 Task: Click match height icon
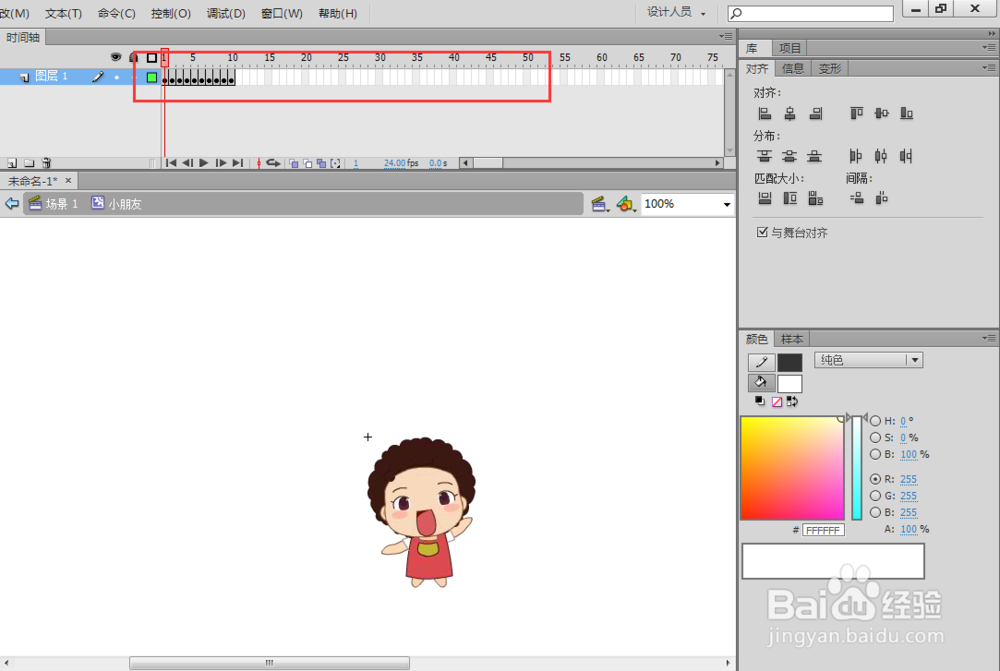point(790,198)
